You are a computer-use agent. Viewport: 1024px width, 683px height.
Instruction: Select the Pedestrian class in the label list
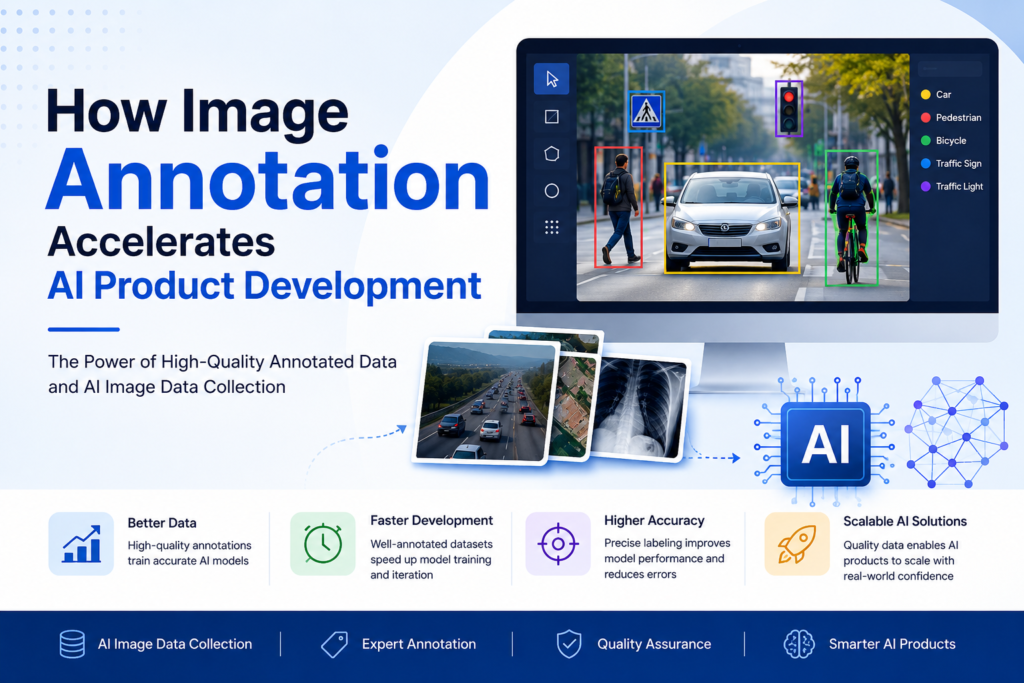click(951, 118)
